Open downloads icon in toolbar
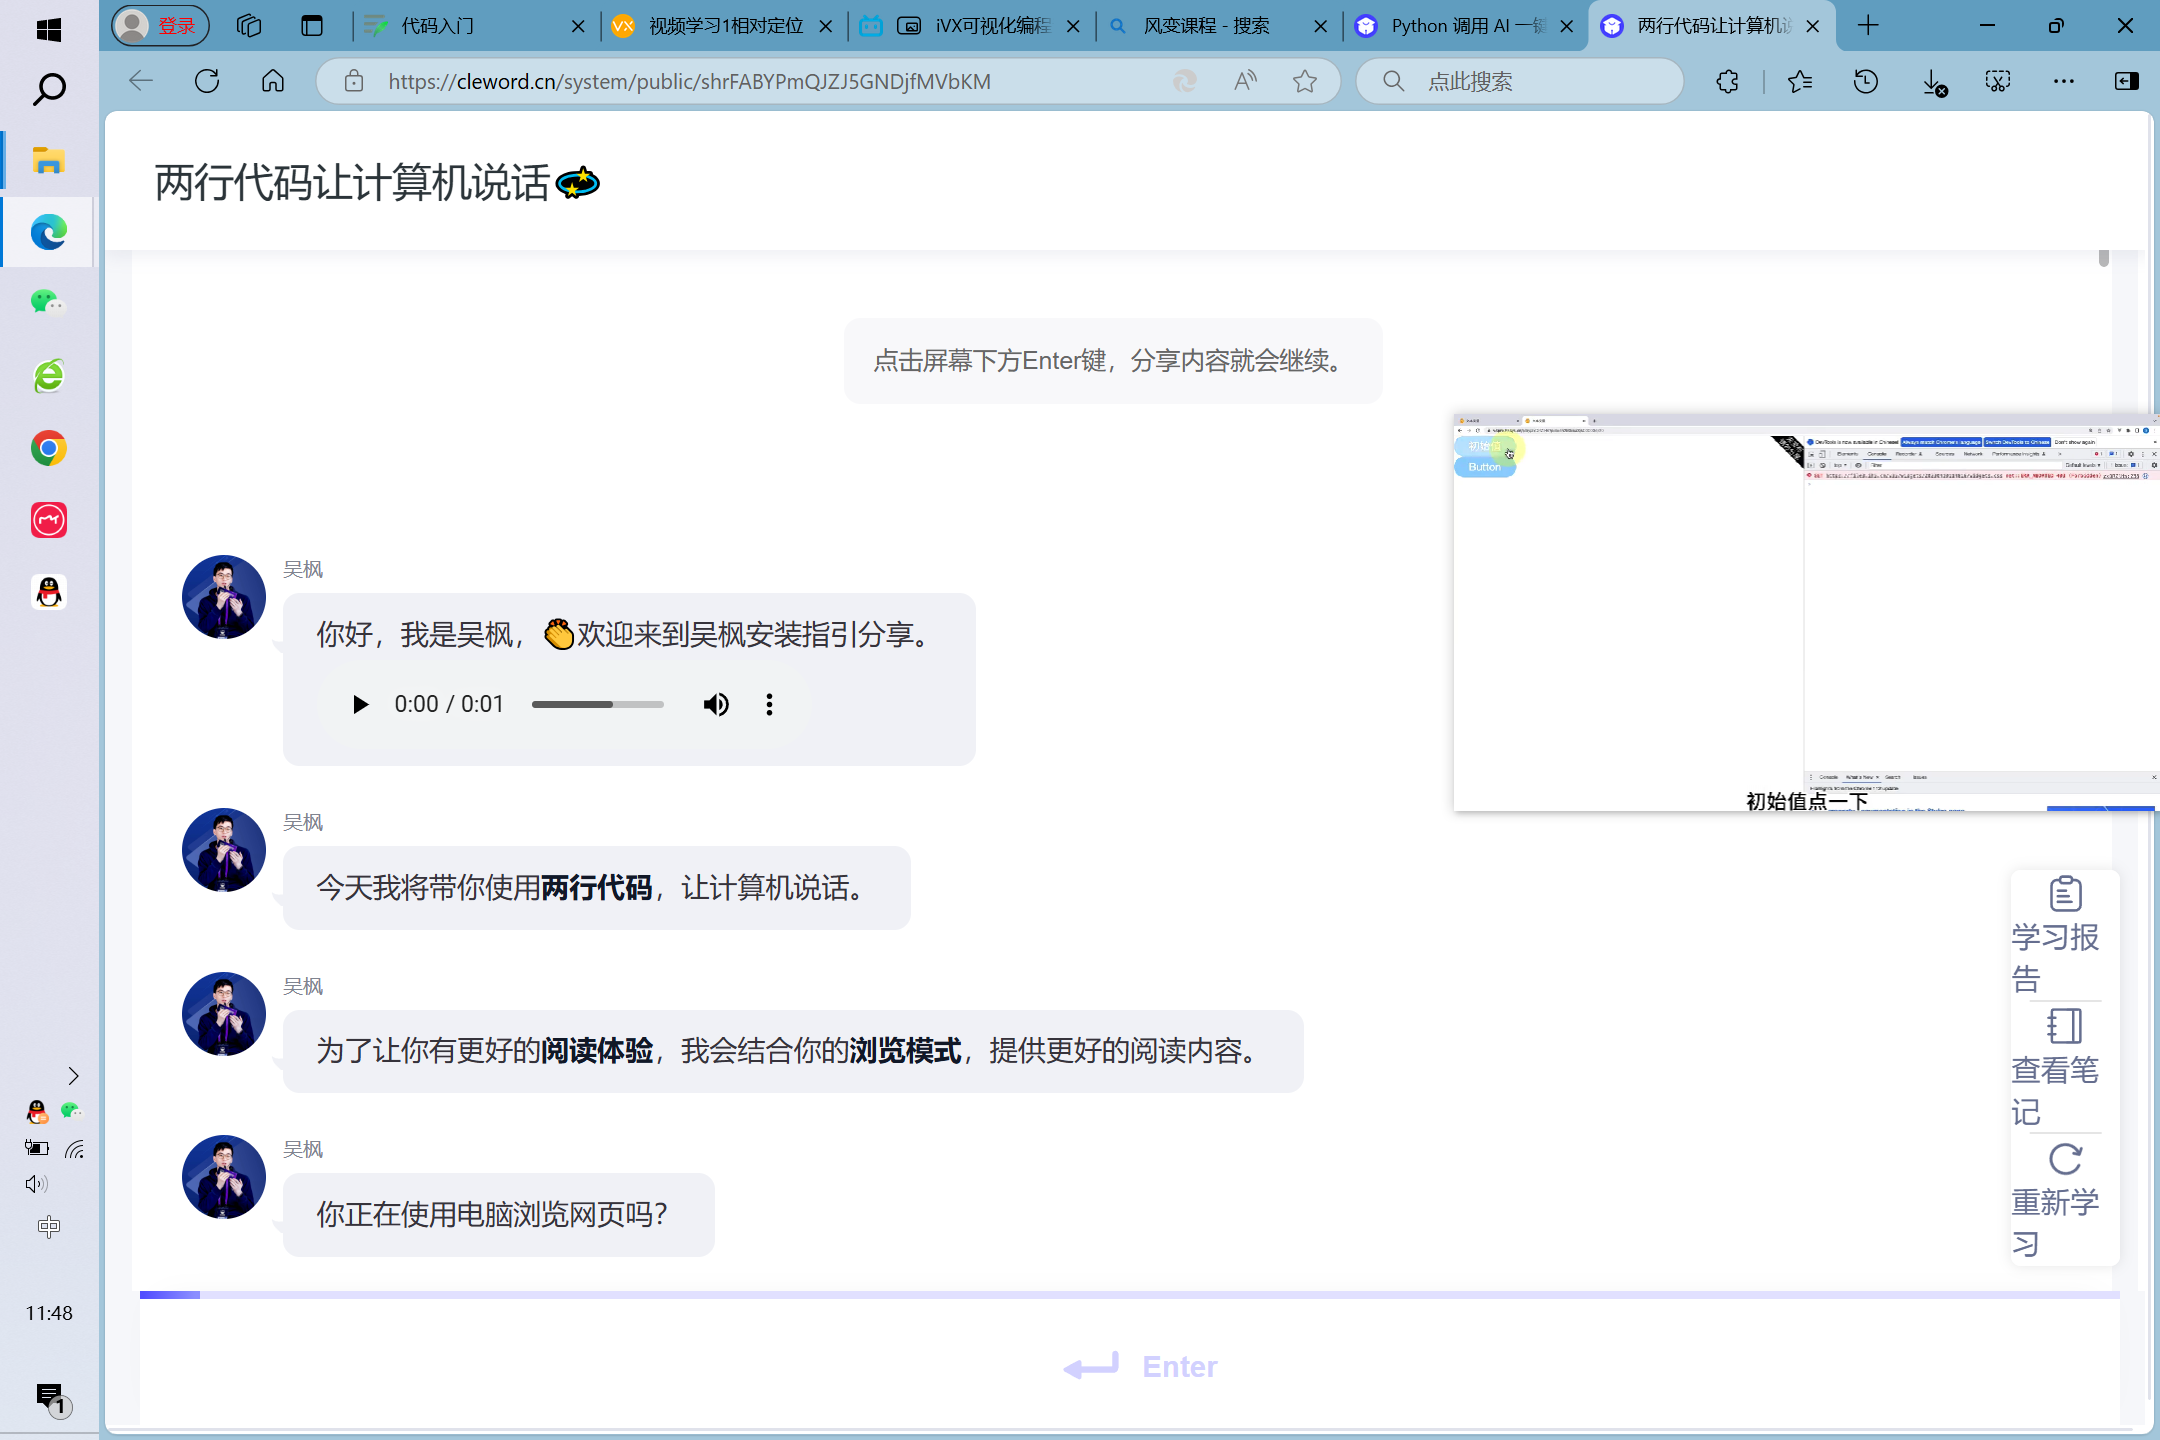The height and width of the screenshot is (1440, 2160). coord(1933,82)
